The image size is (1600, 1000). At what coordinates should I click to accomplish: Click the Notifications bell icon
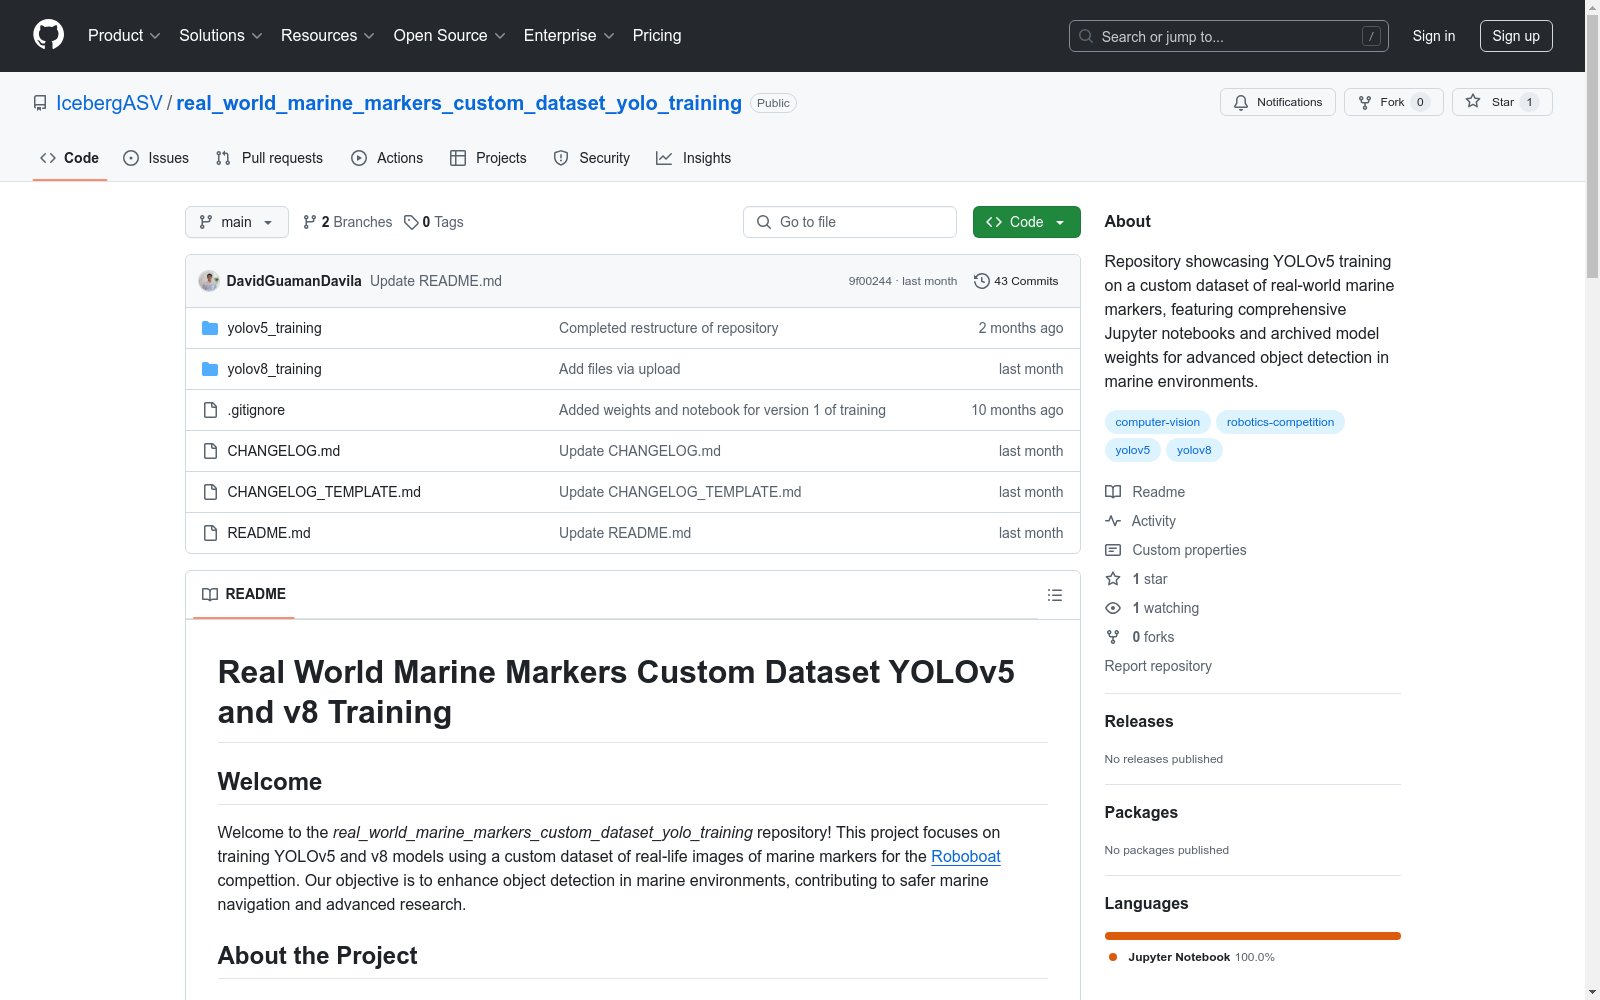coord(1241,102)
